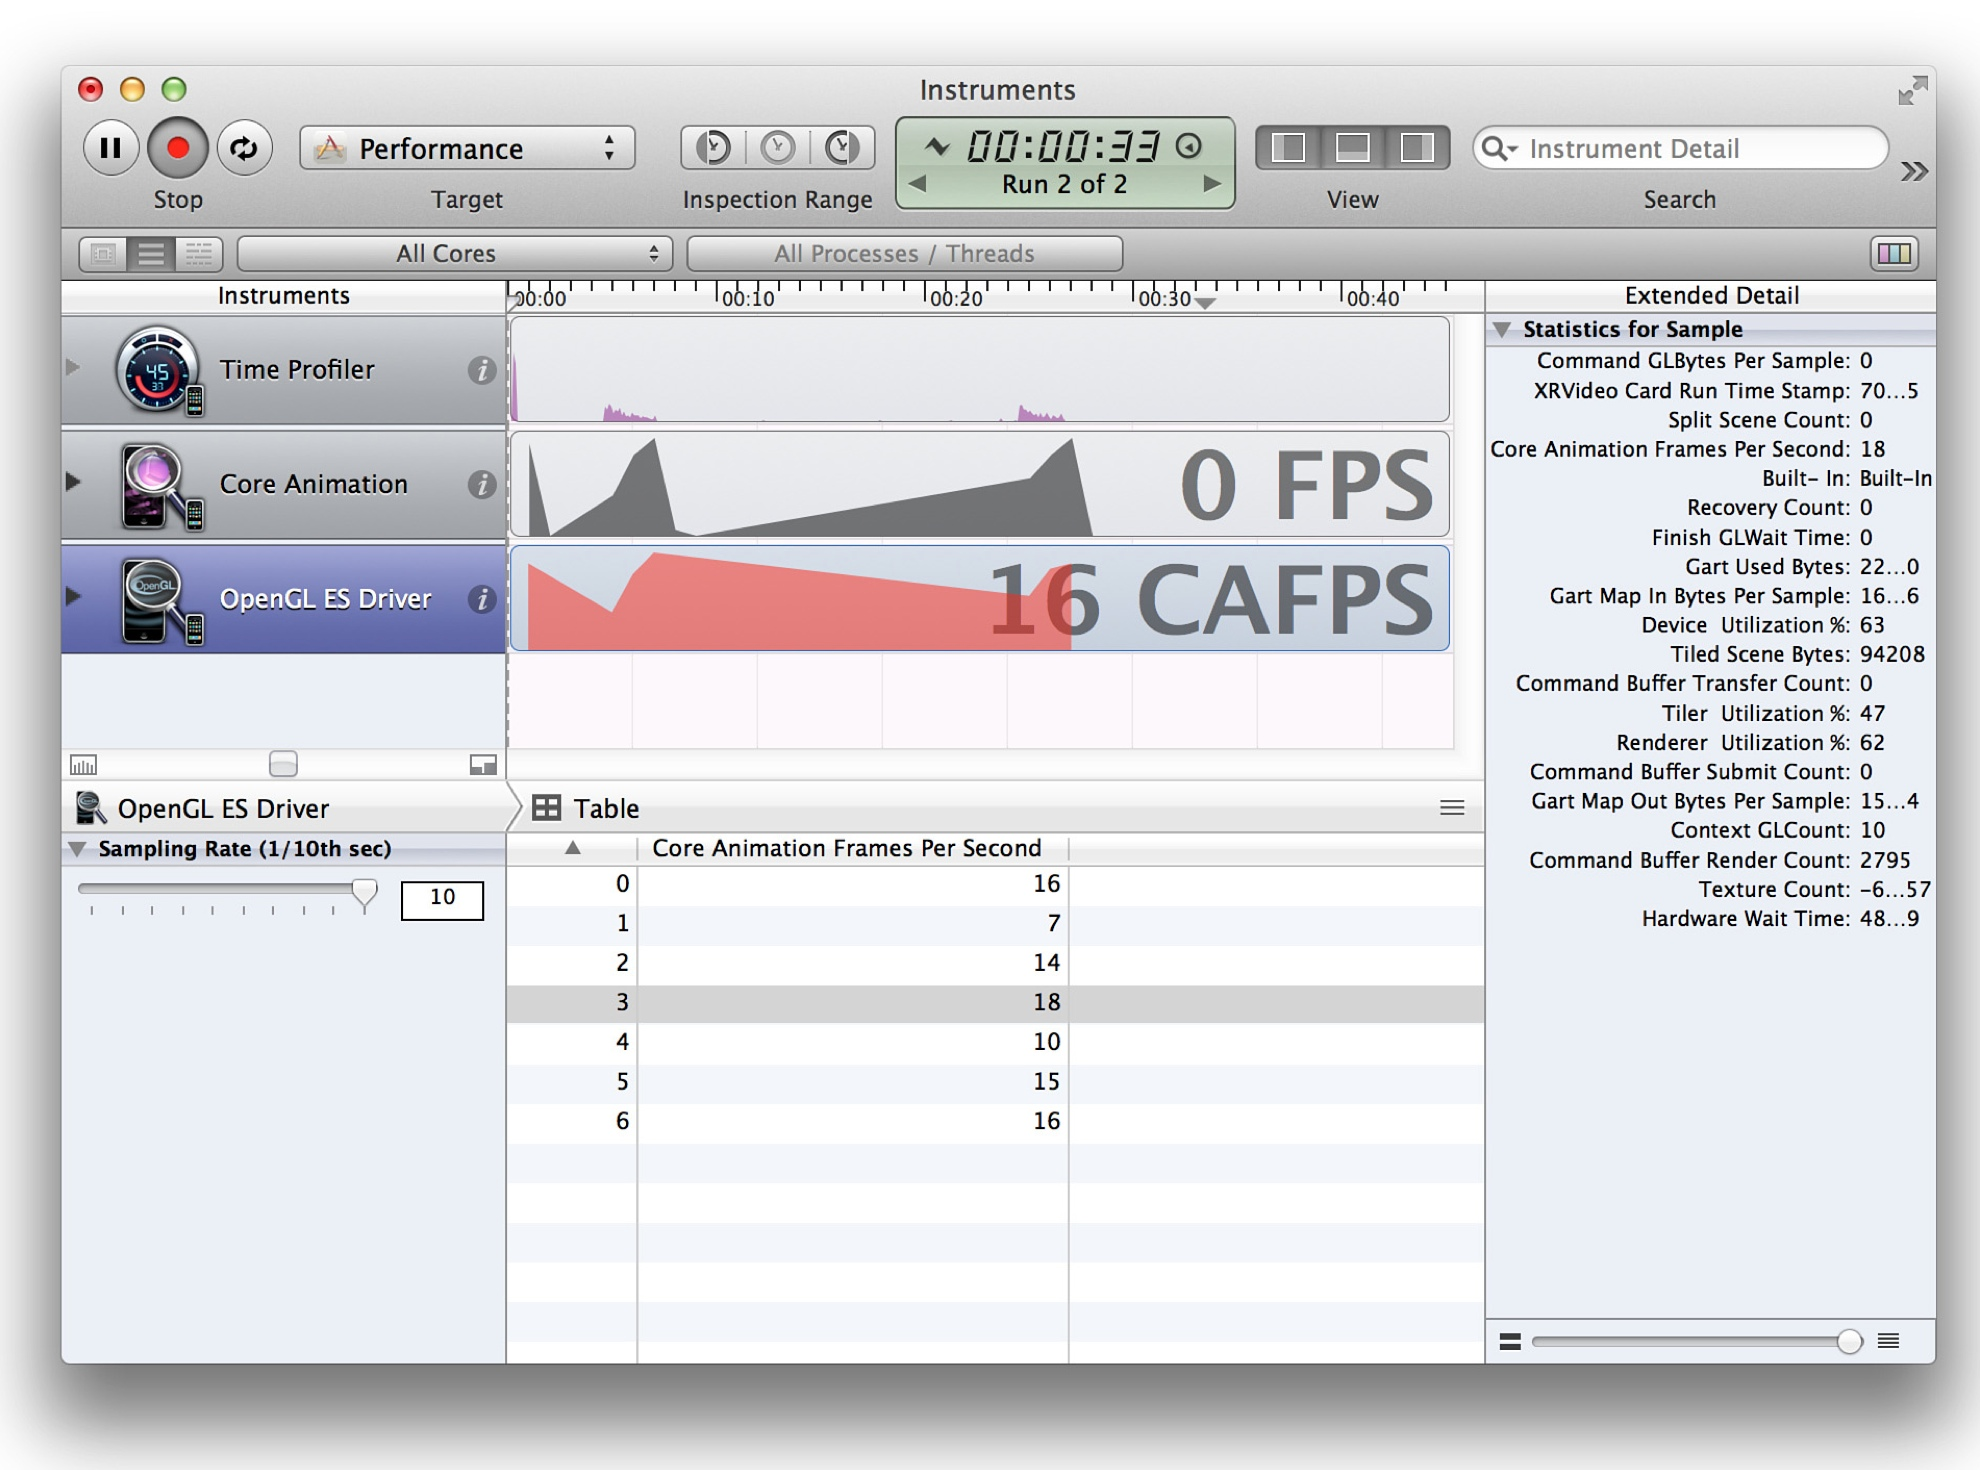Collapse the Statistics for Sample section
Screen dimensions: 1980x1470
pyautogui.click(x=1502, y=330)
